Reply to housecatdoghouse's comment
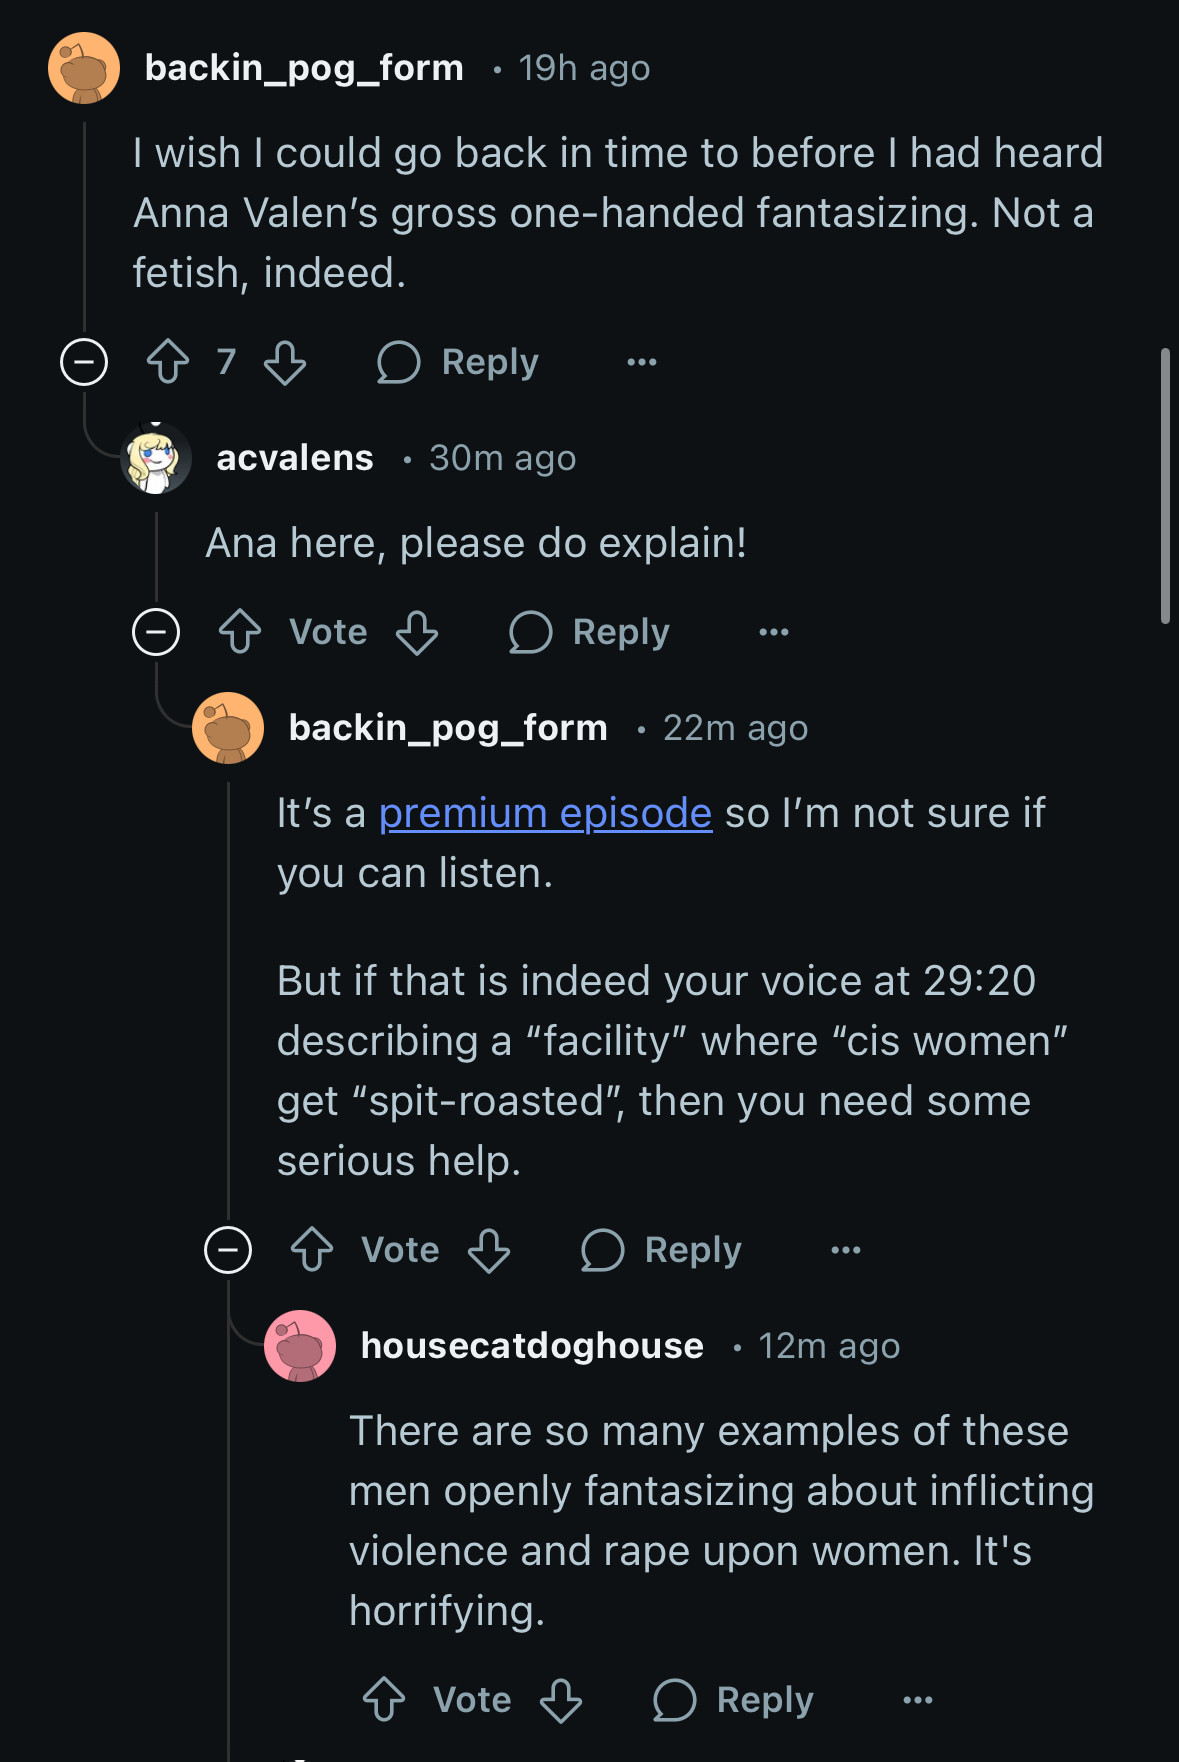 point(734,1700)
